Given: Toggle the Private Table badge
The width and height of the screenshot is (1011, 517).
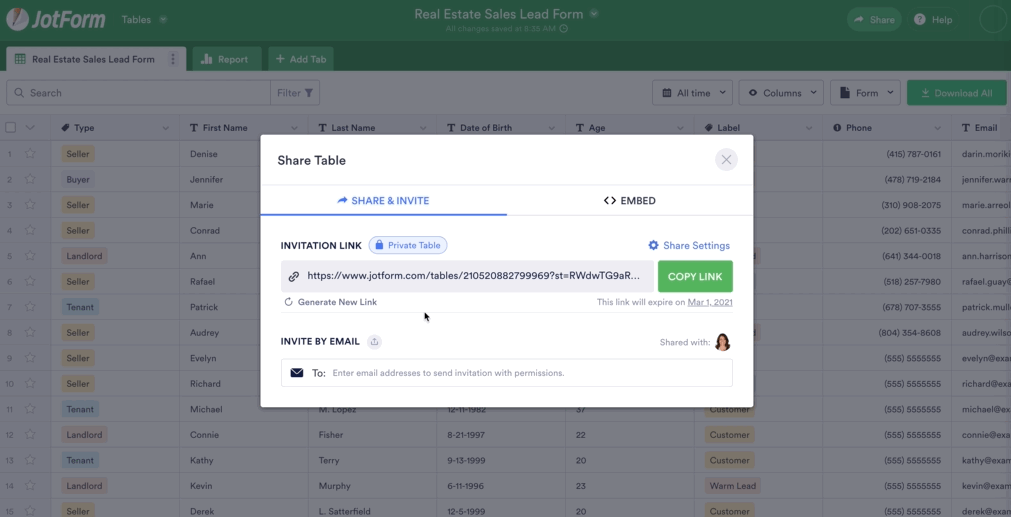Looking at the screenshot, I should point(408,245).
